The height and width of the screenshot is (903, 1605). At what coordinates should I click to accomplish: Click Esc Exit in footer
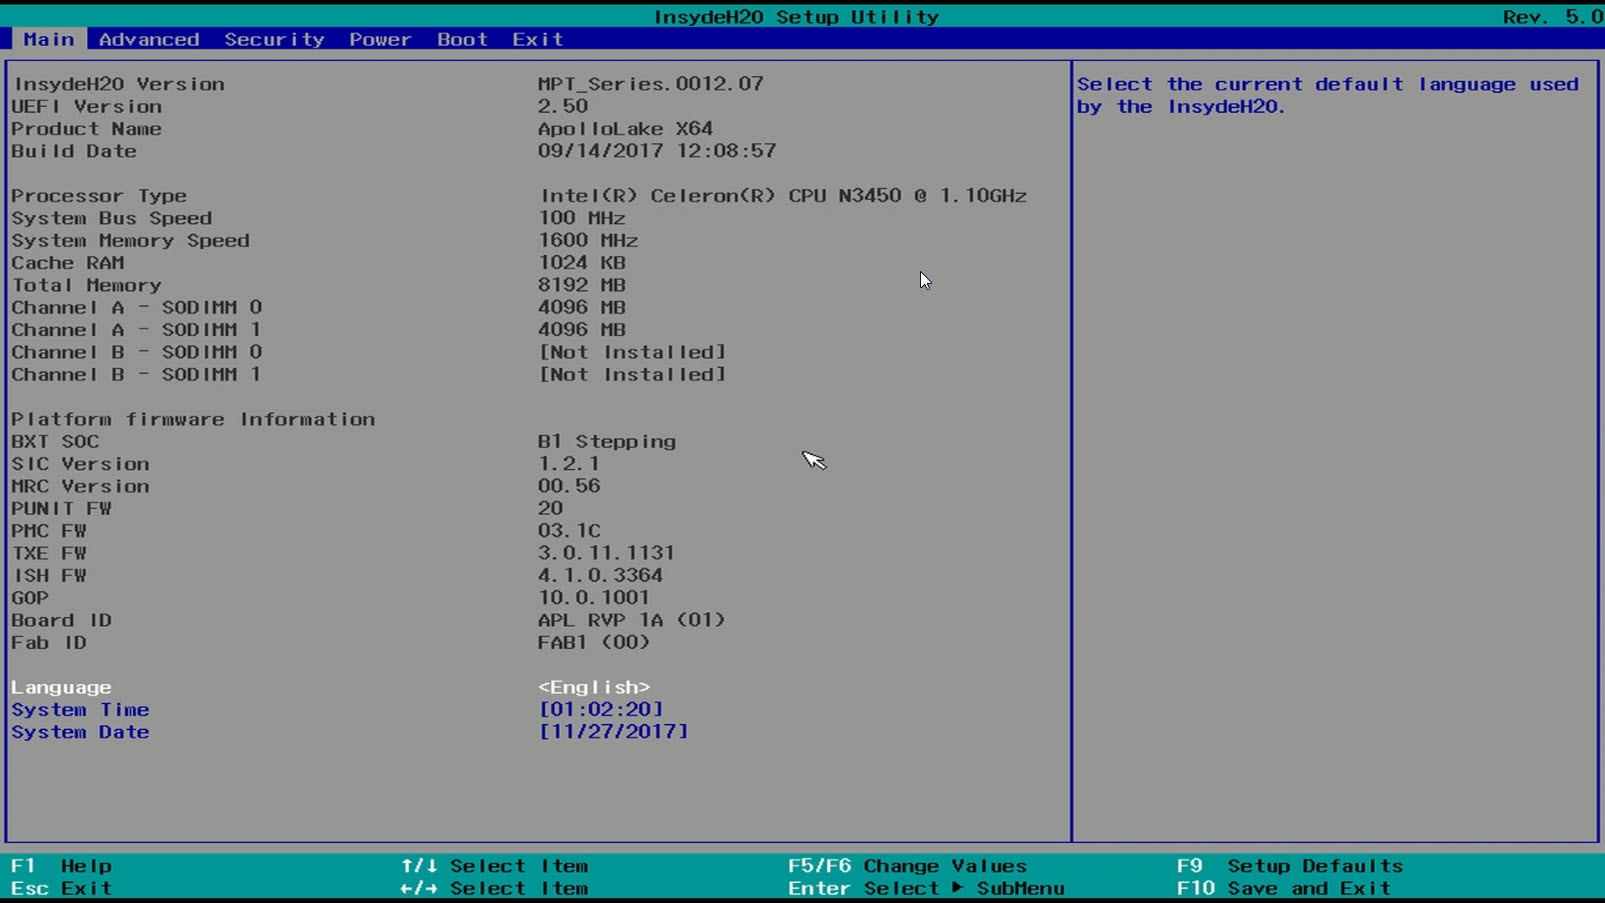(62, 888)
